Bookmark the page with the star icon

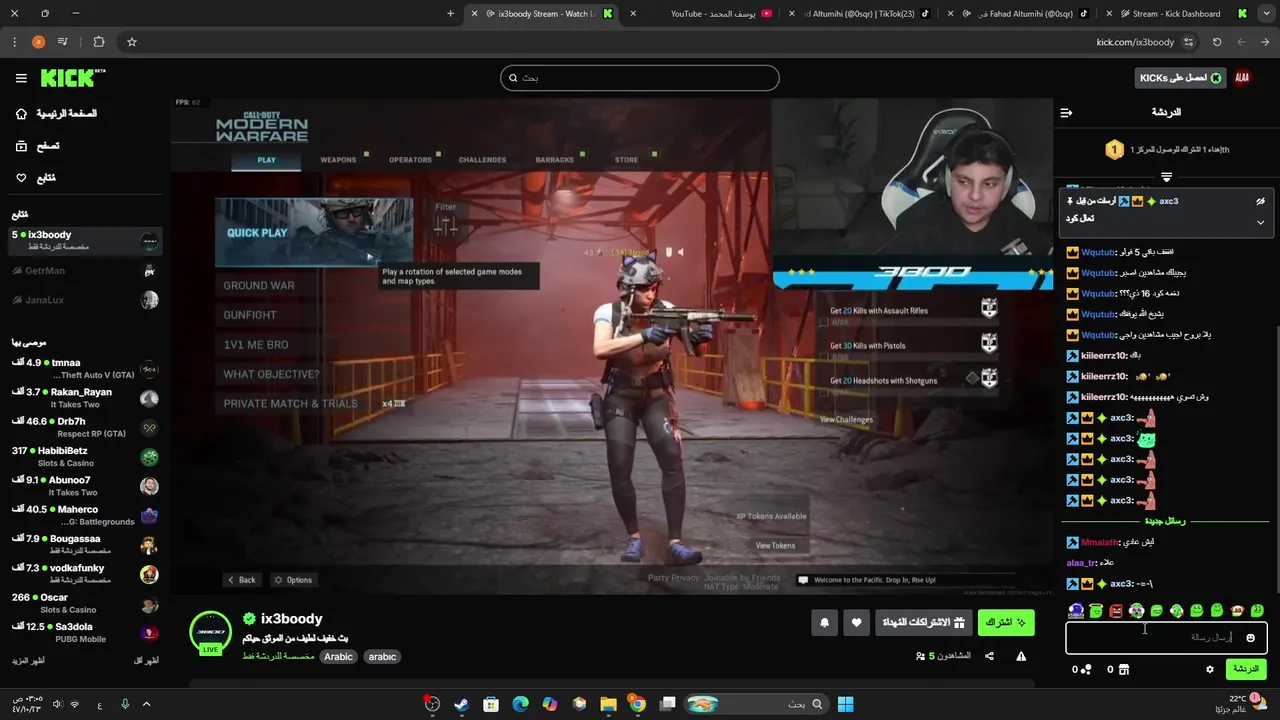(131, 42)
